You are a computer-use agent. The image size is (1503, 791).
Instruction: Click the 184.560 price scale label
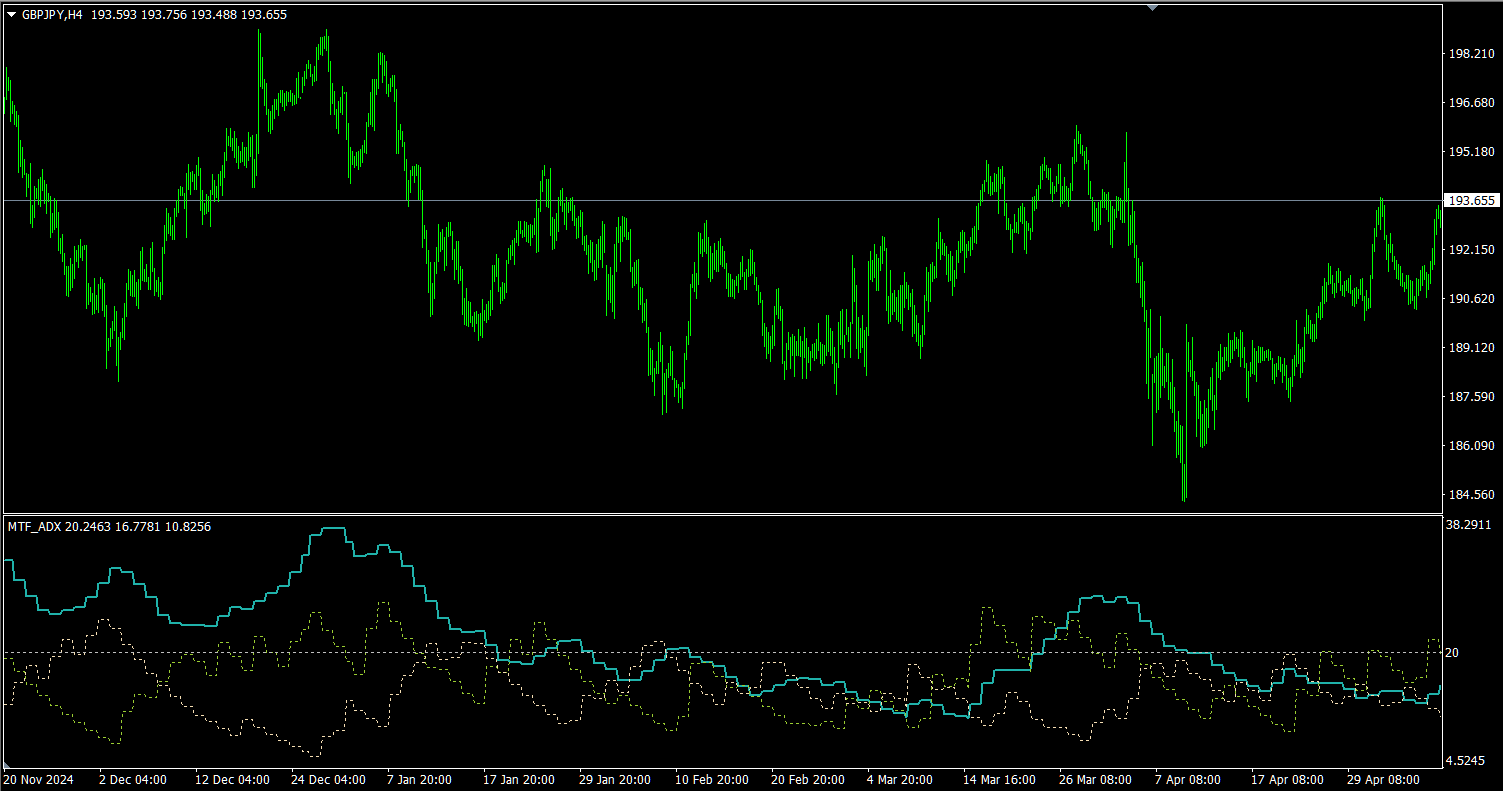[x=1471, y=495]
